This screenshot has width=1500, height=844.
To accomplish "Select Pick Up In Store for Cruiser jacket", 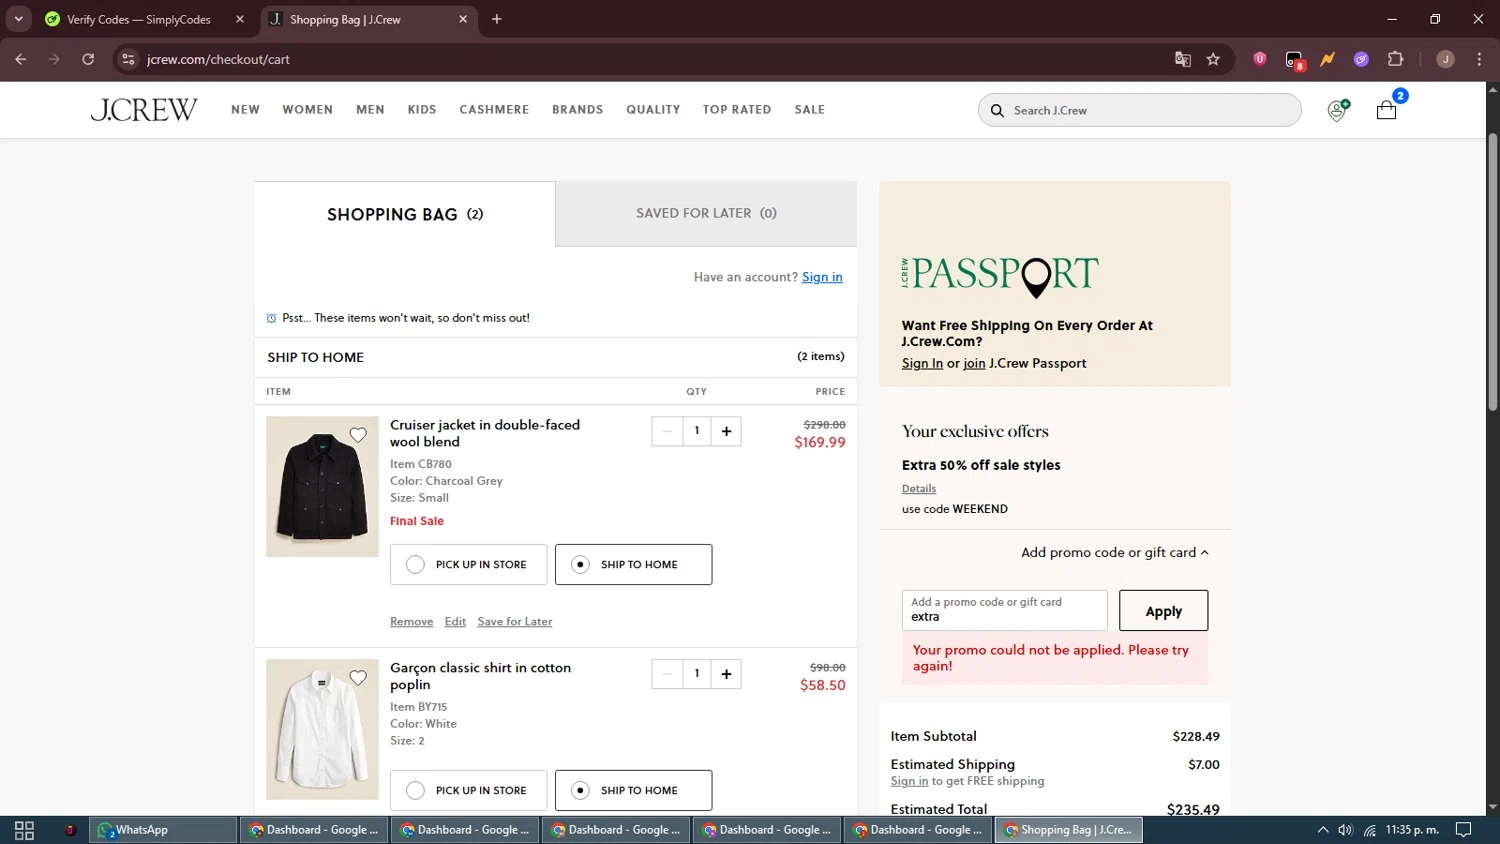I will coord(468,565).
